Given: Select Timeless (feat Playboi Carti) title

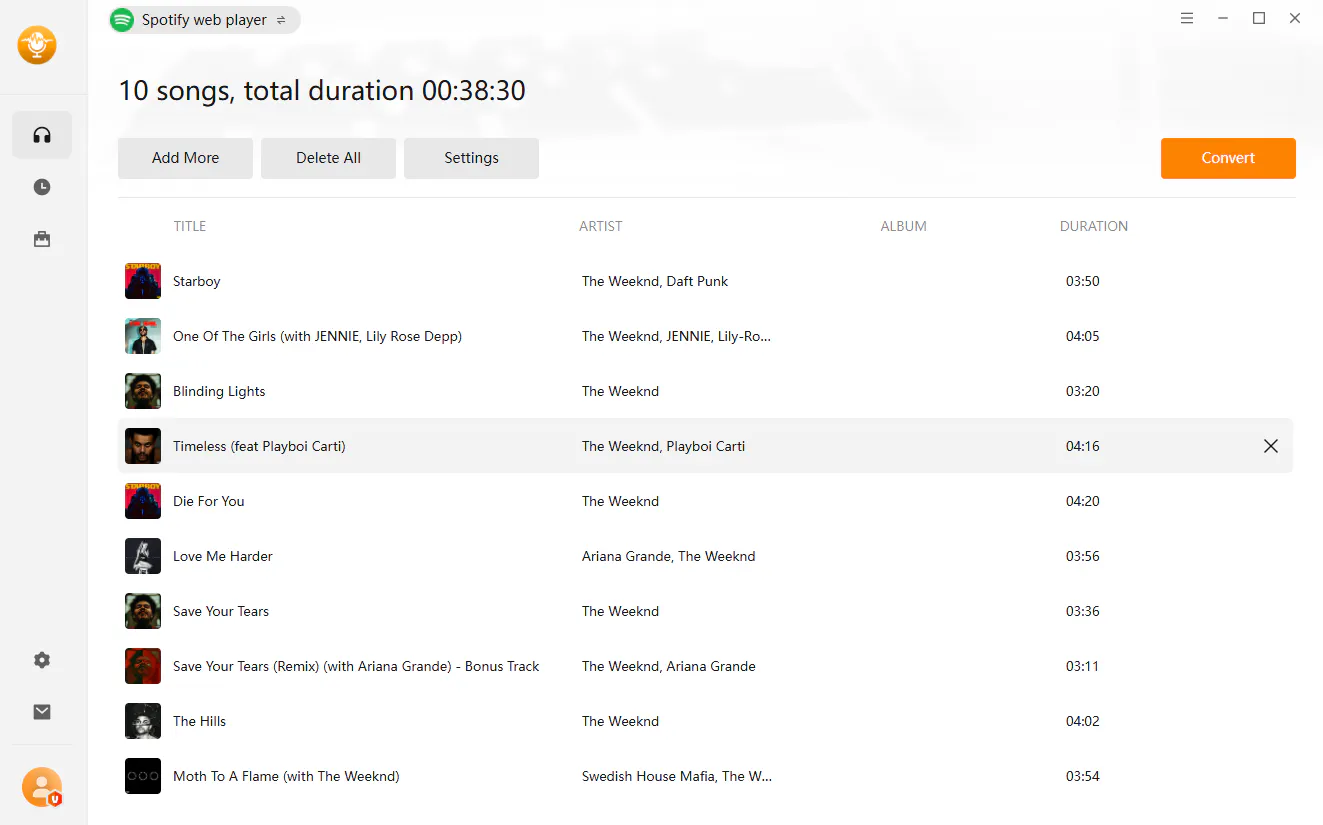Looking at the screenshot, I should 259,446.
